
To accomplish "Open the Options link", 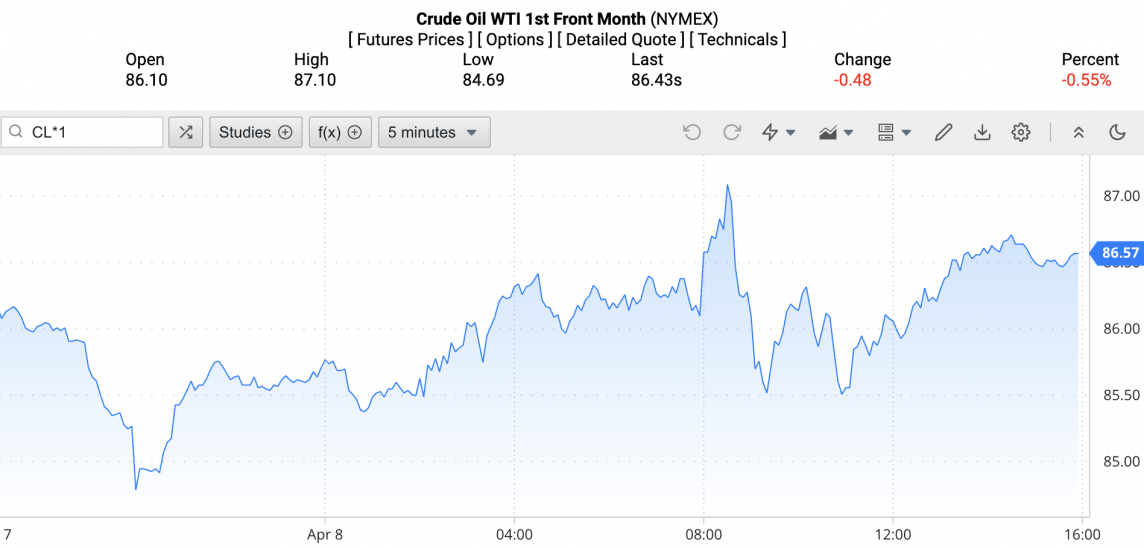I will [x=515, y=40].
